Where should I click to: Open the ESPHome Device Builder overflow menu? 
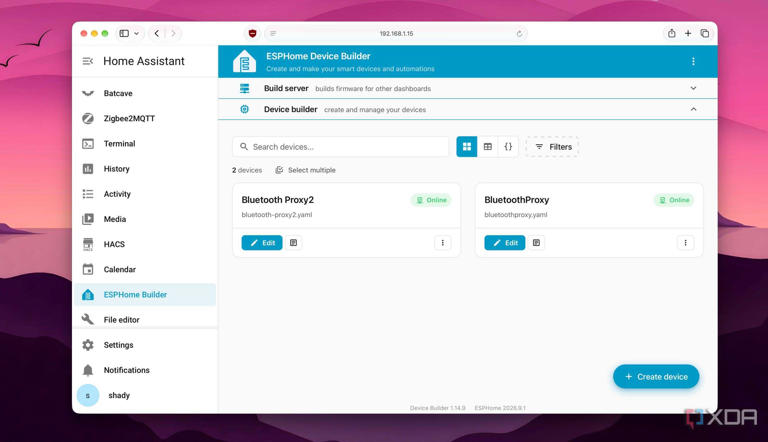coord(693,61)
